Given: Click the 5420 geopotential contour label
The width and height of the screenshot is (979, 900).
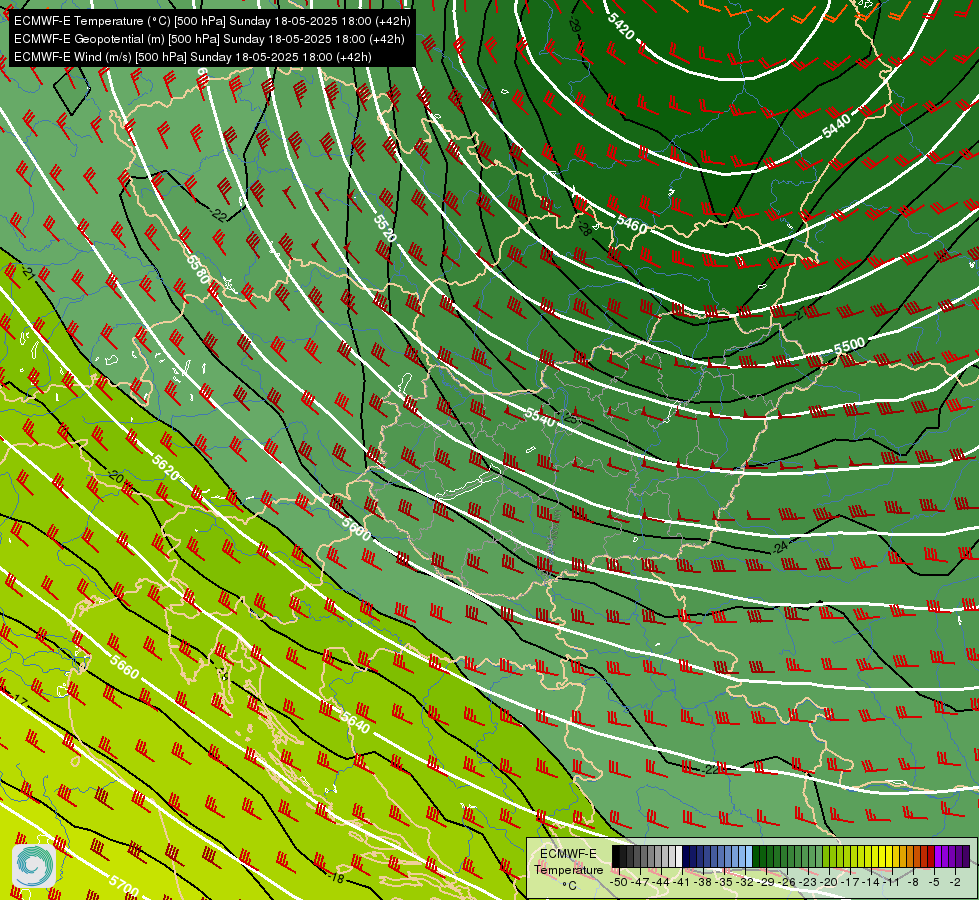Looking at the screenshot, I should click(x=620, y=26).
